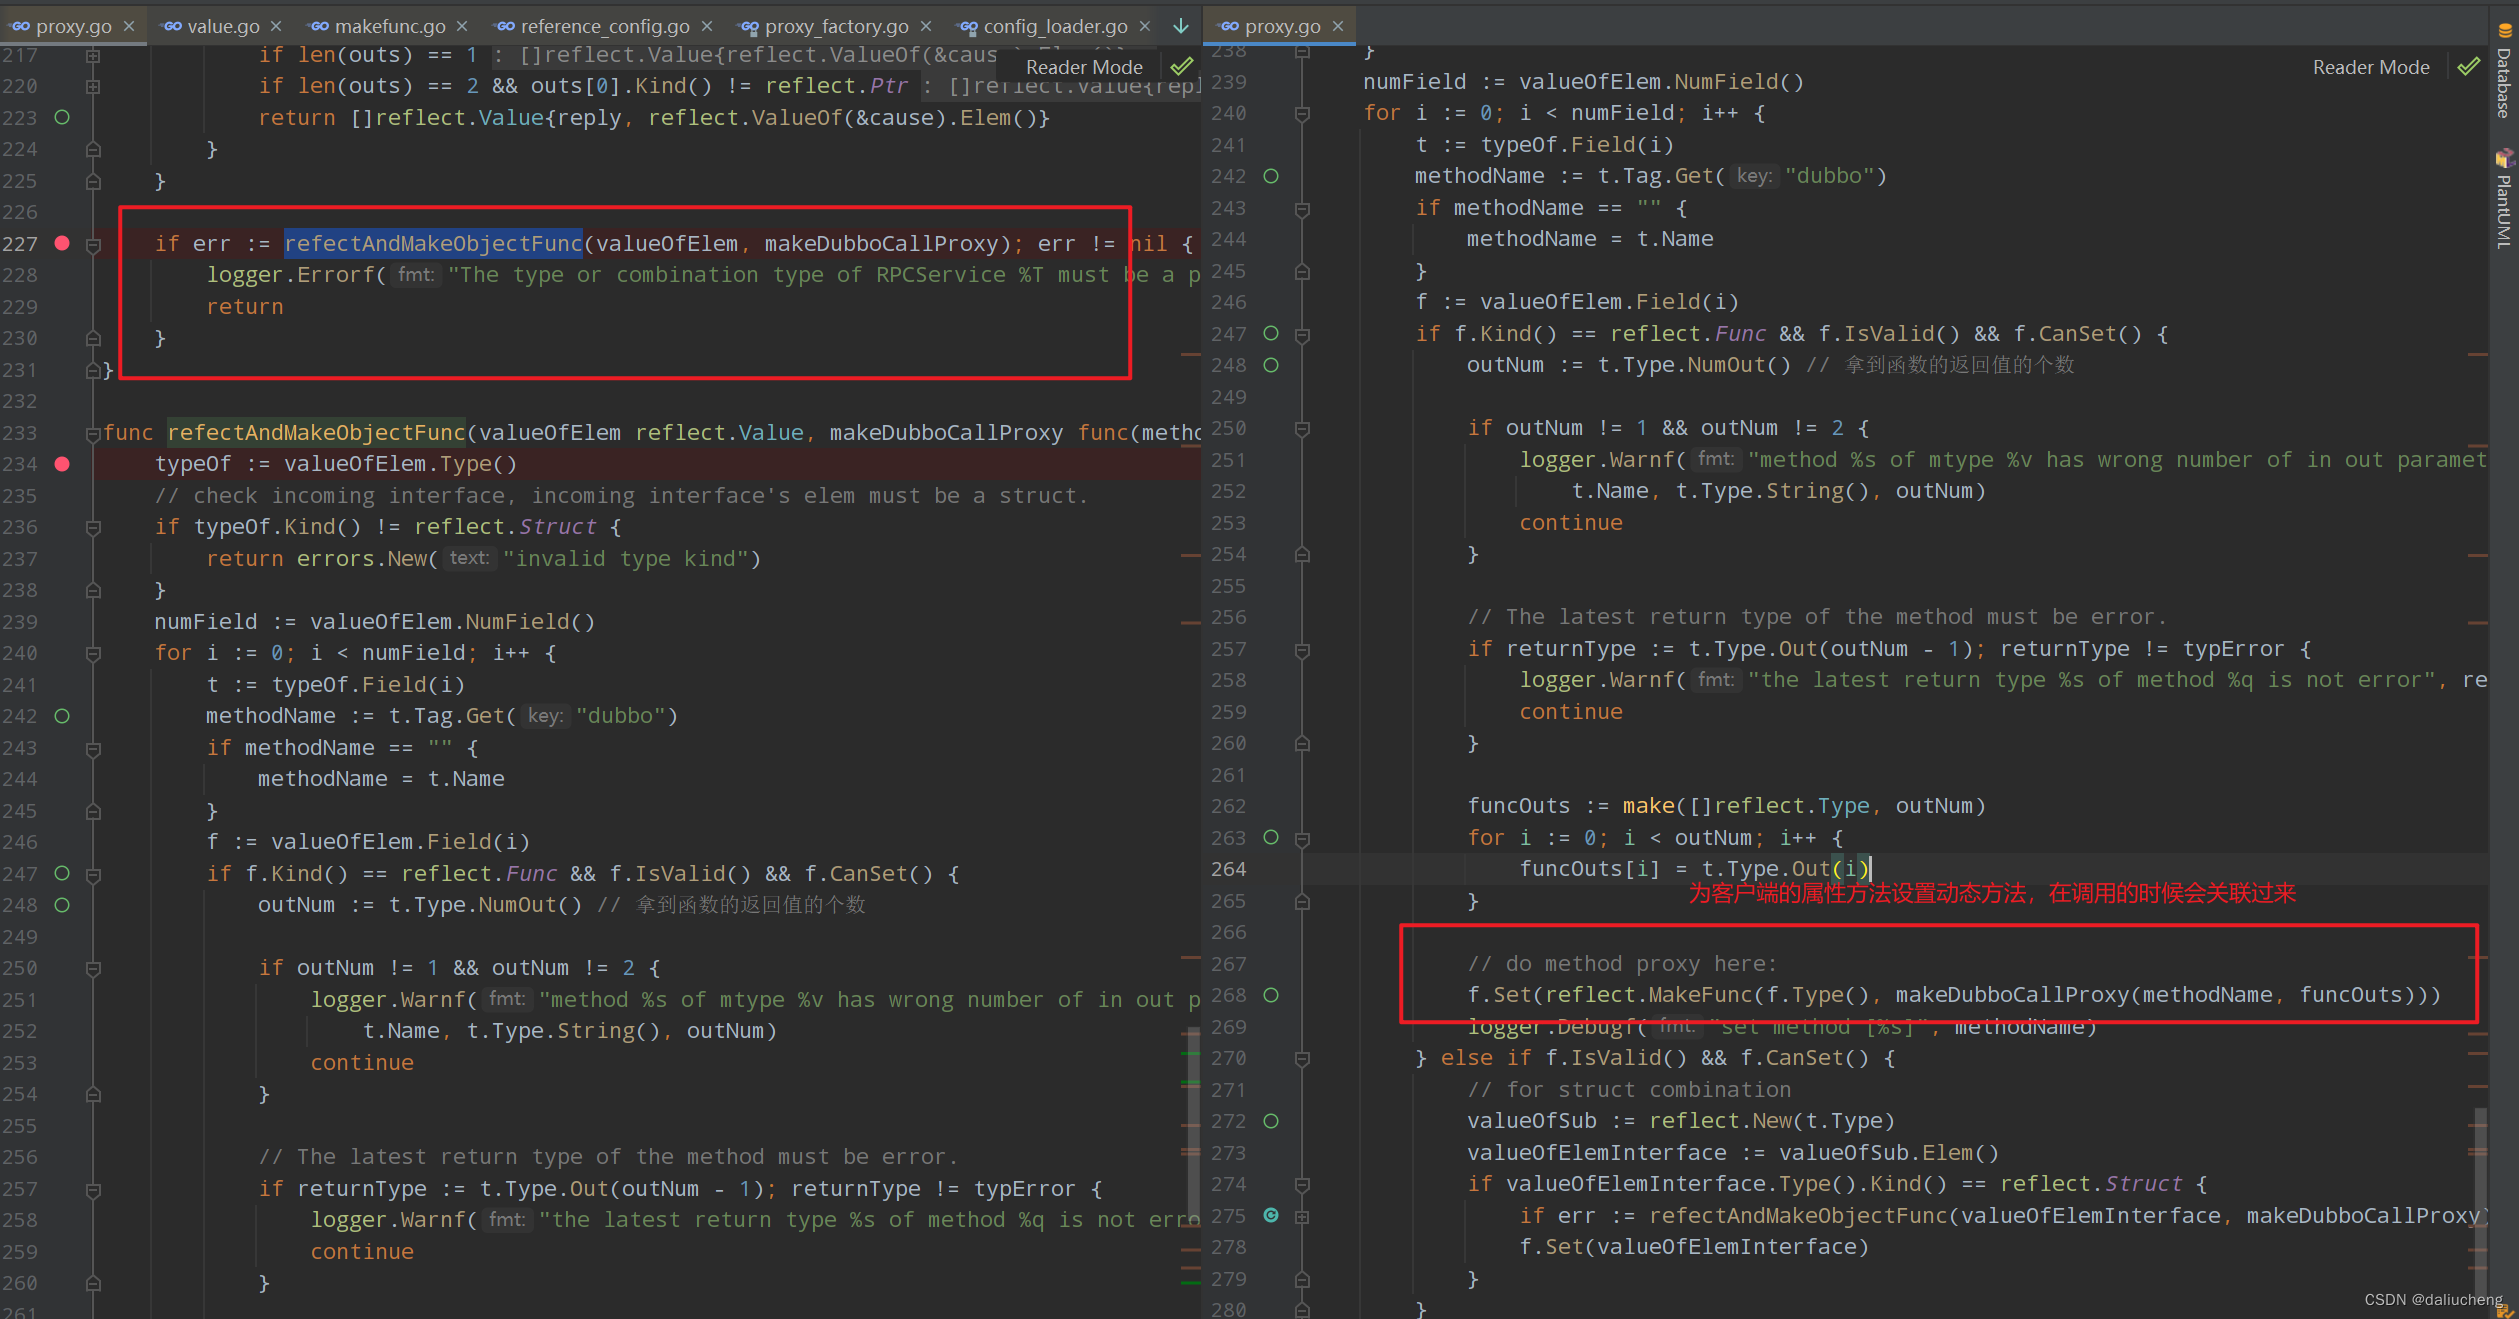Collapse the for loop at left line 240
This screenshot has height=1319, width=2519.
[x=93, y=653]
